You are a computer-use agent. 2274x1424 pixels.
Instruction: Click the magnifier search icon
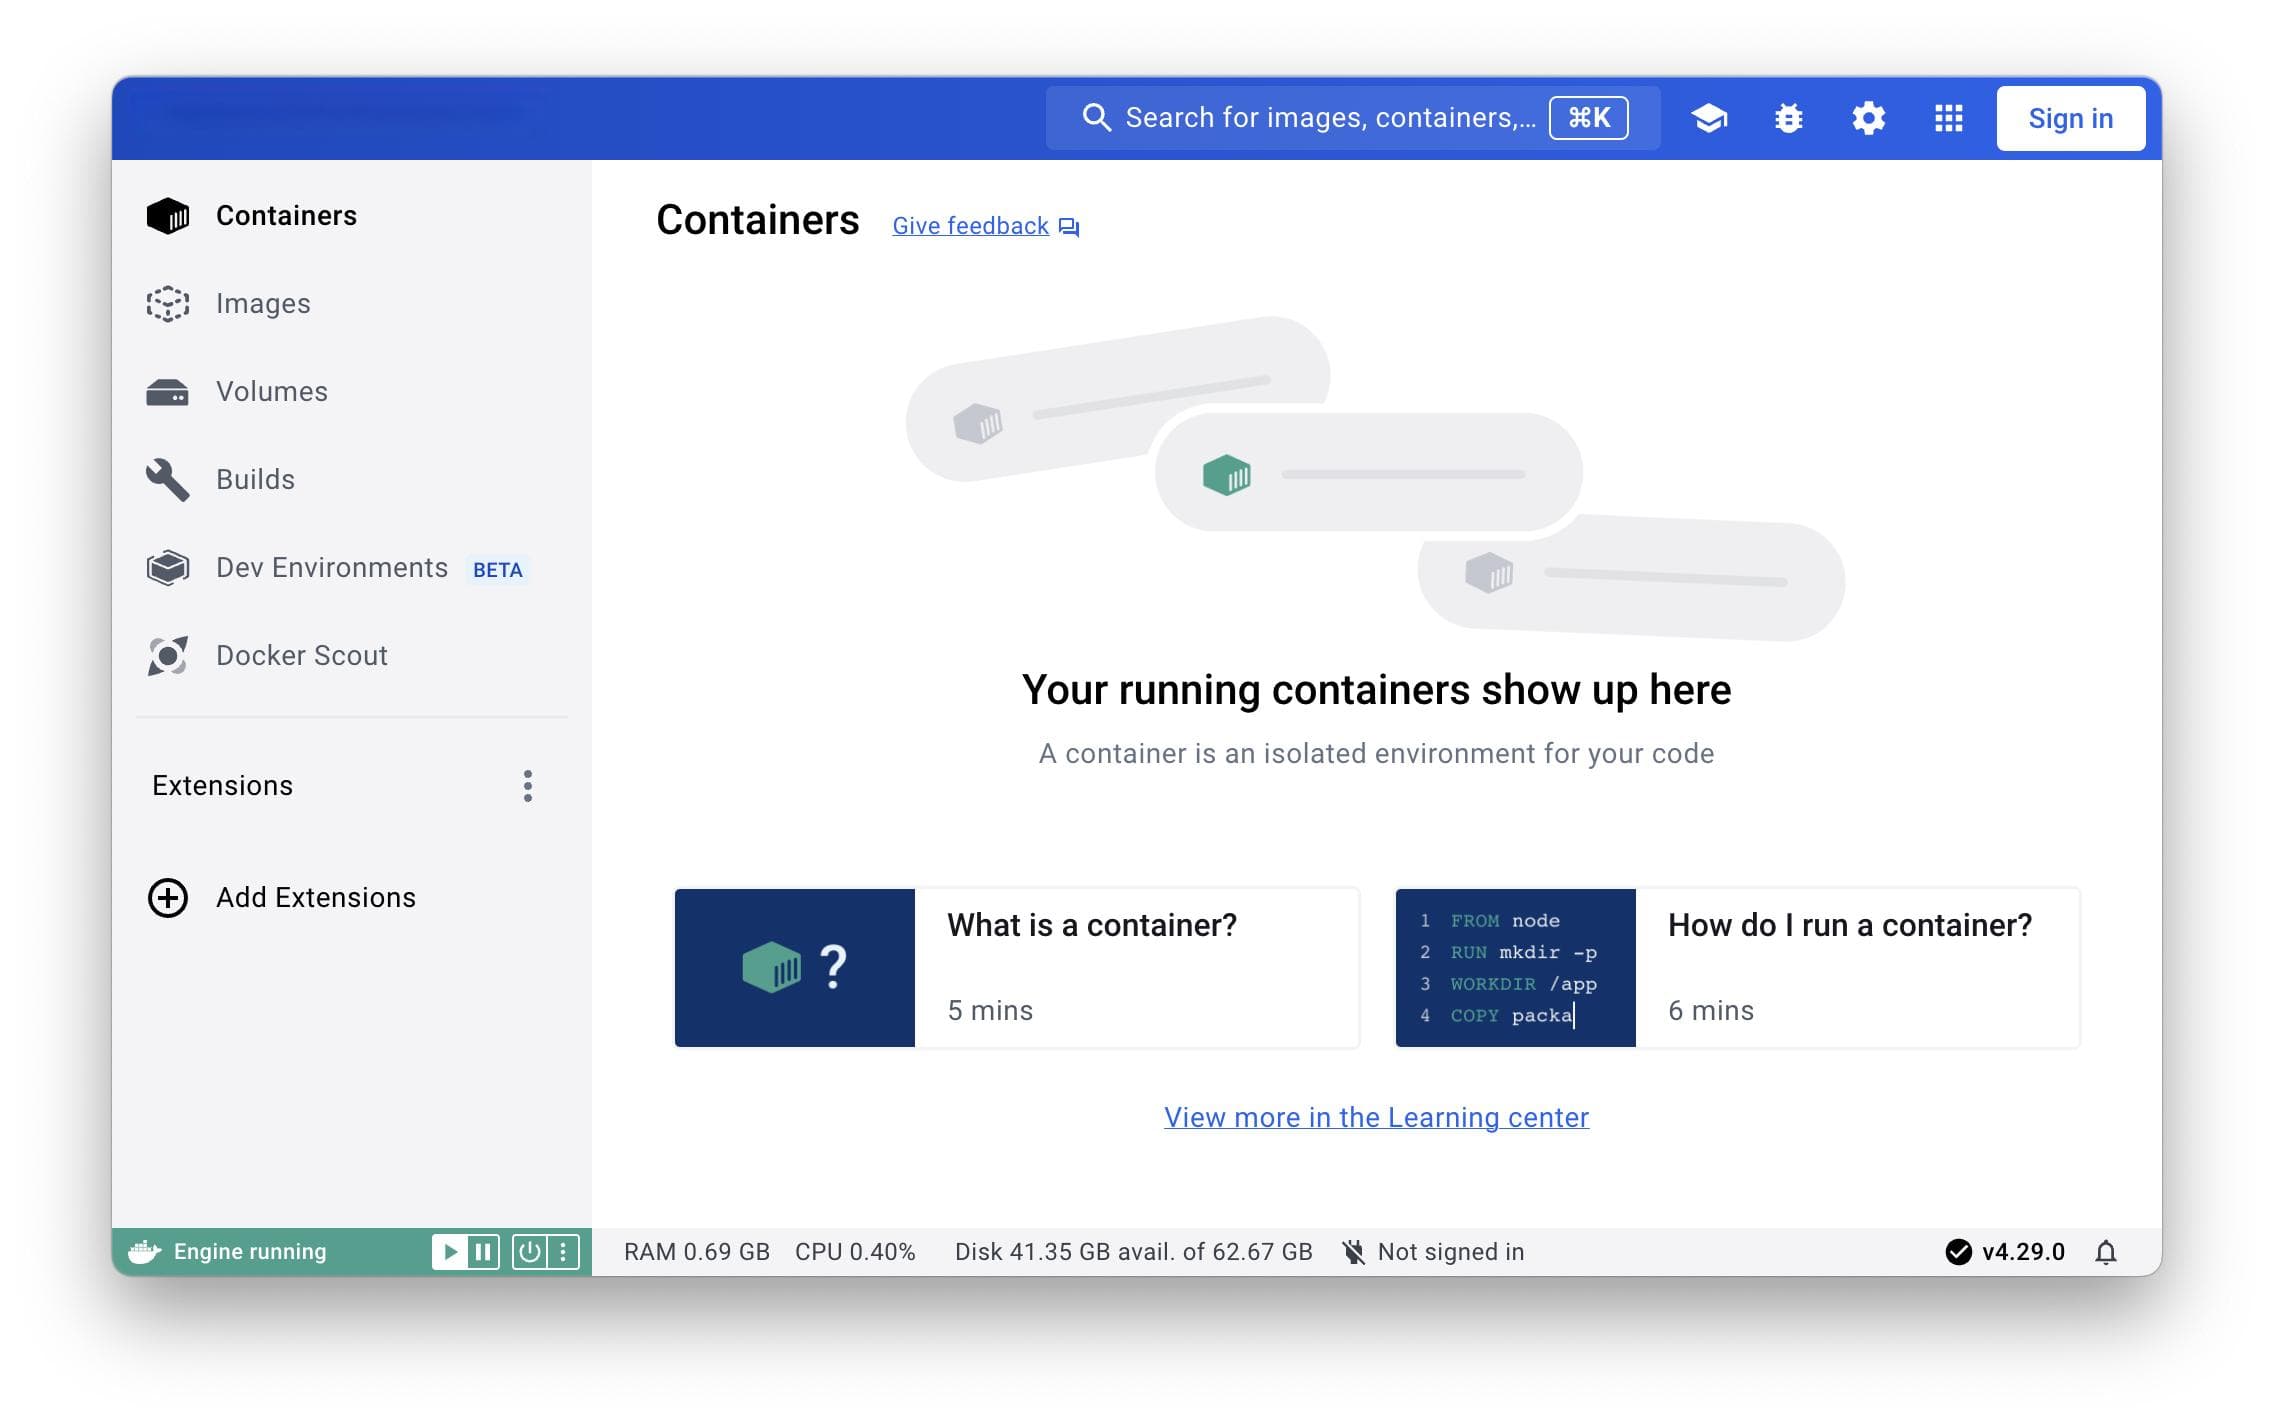click(1097, 118)
